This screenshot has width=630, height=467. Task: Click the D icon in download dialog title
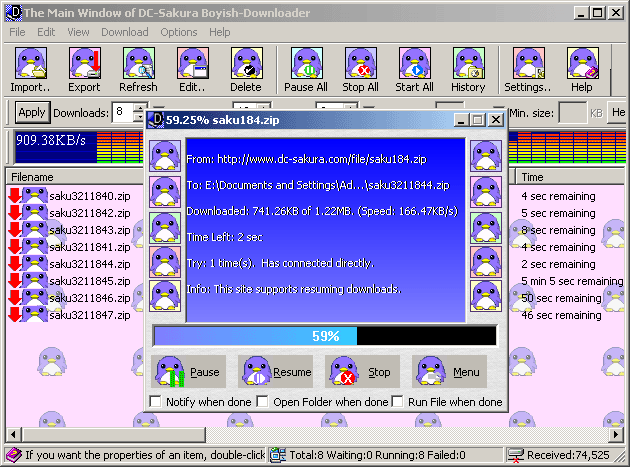pyautogui.click(x=155, y=120)
